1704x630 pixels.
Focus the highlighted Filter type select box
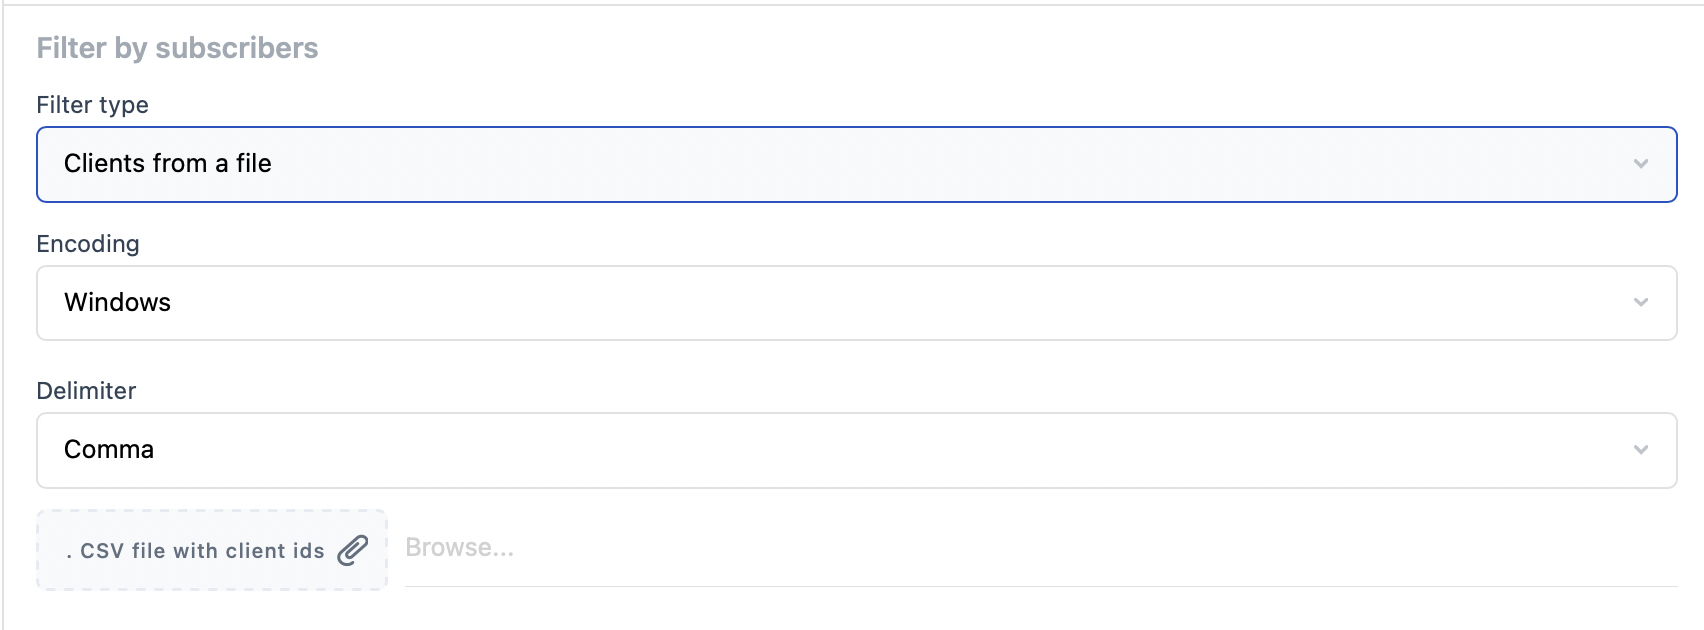857,164
